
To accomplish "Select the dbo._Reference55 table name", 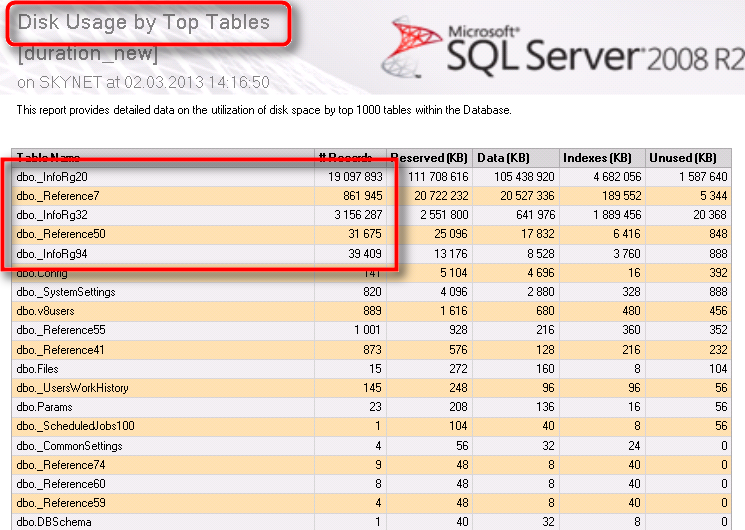I will [61, 330].
